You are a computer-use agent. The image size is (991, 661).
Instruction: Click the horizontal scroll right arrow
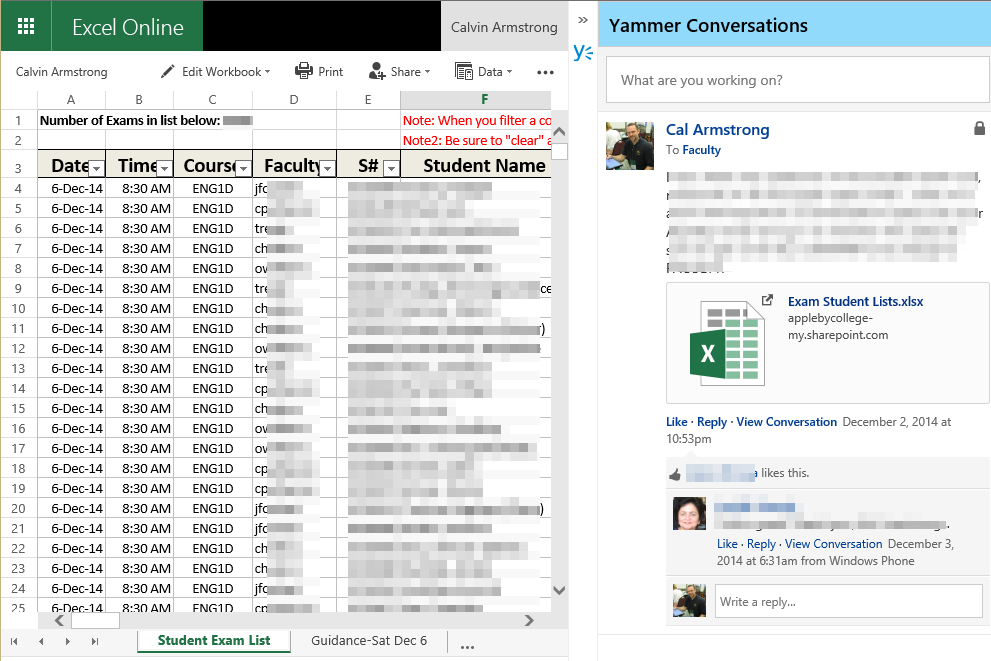click(530, 621)
